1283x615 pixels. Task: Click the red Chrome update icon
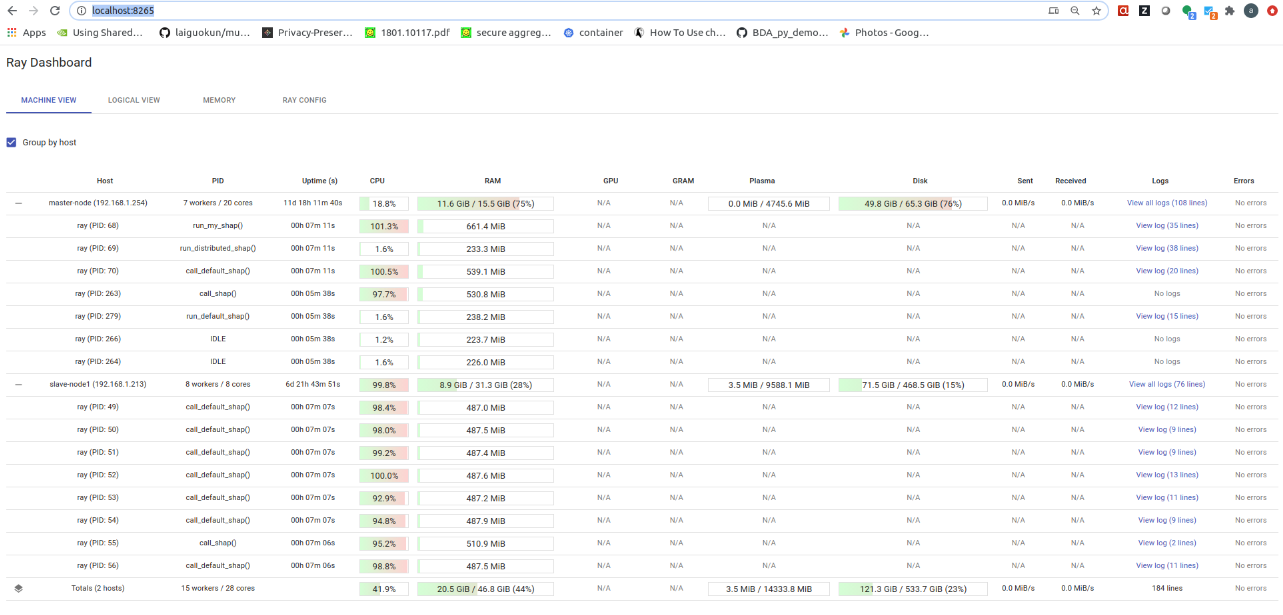1272,11
